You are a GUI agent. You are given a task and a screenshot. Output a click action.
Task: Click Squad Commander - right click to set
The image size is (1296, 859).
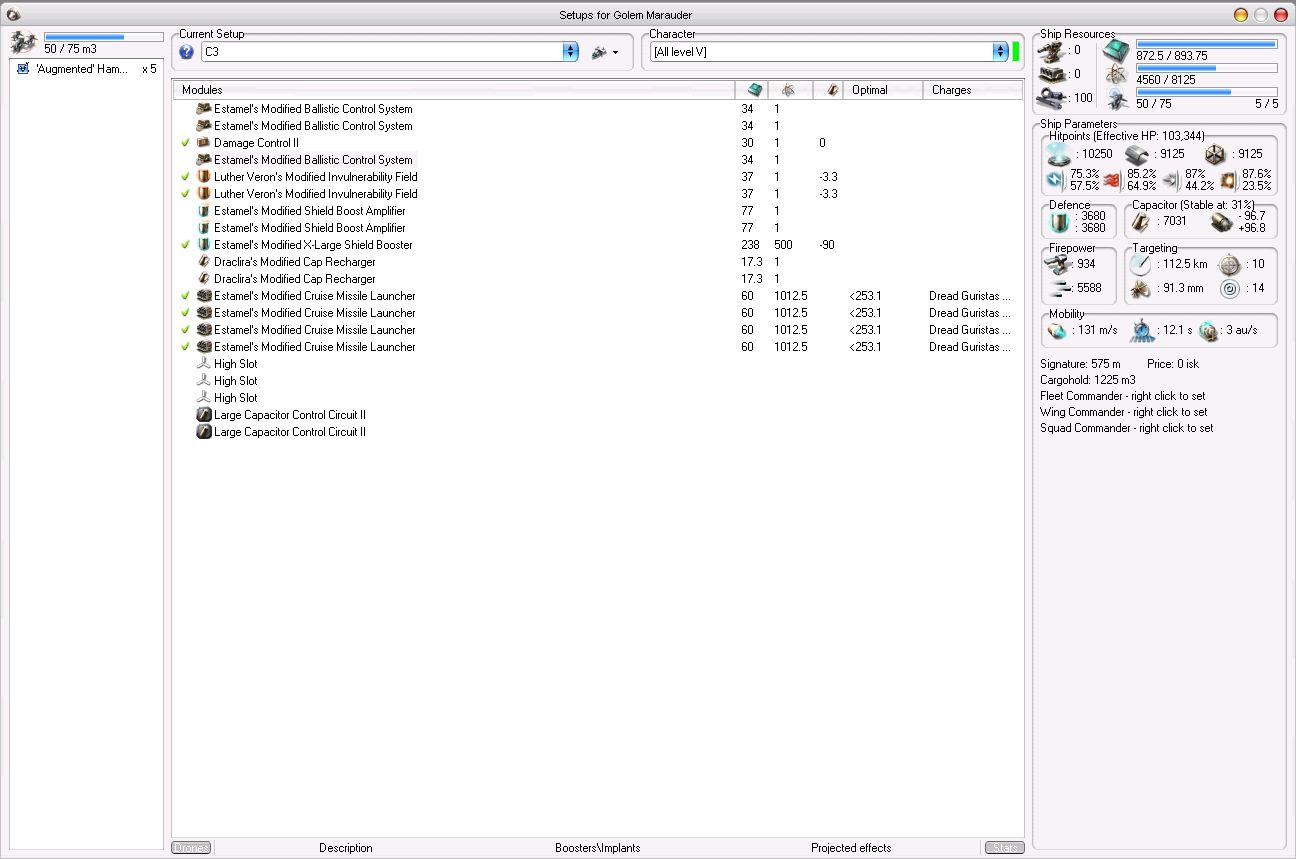[x=1127, y=428]
